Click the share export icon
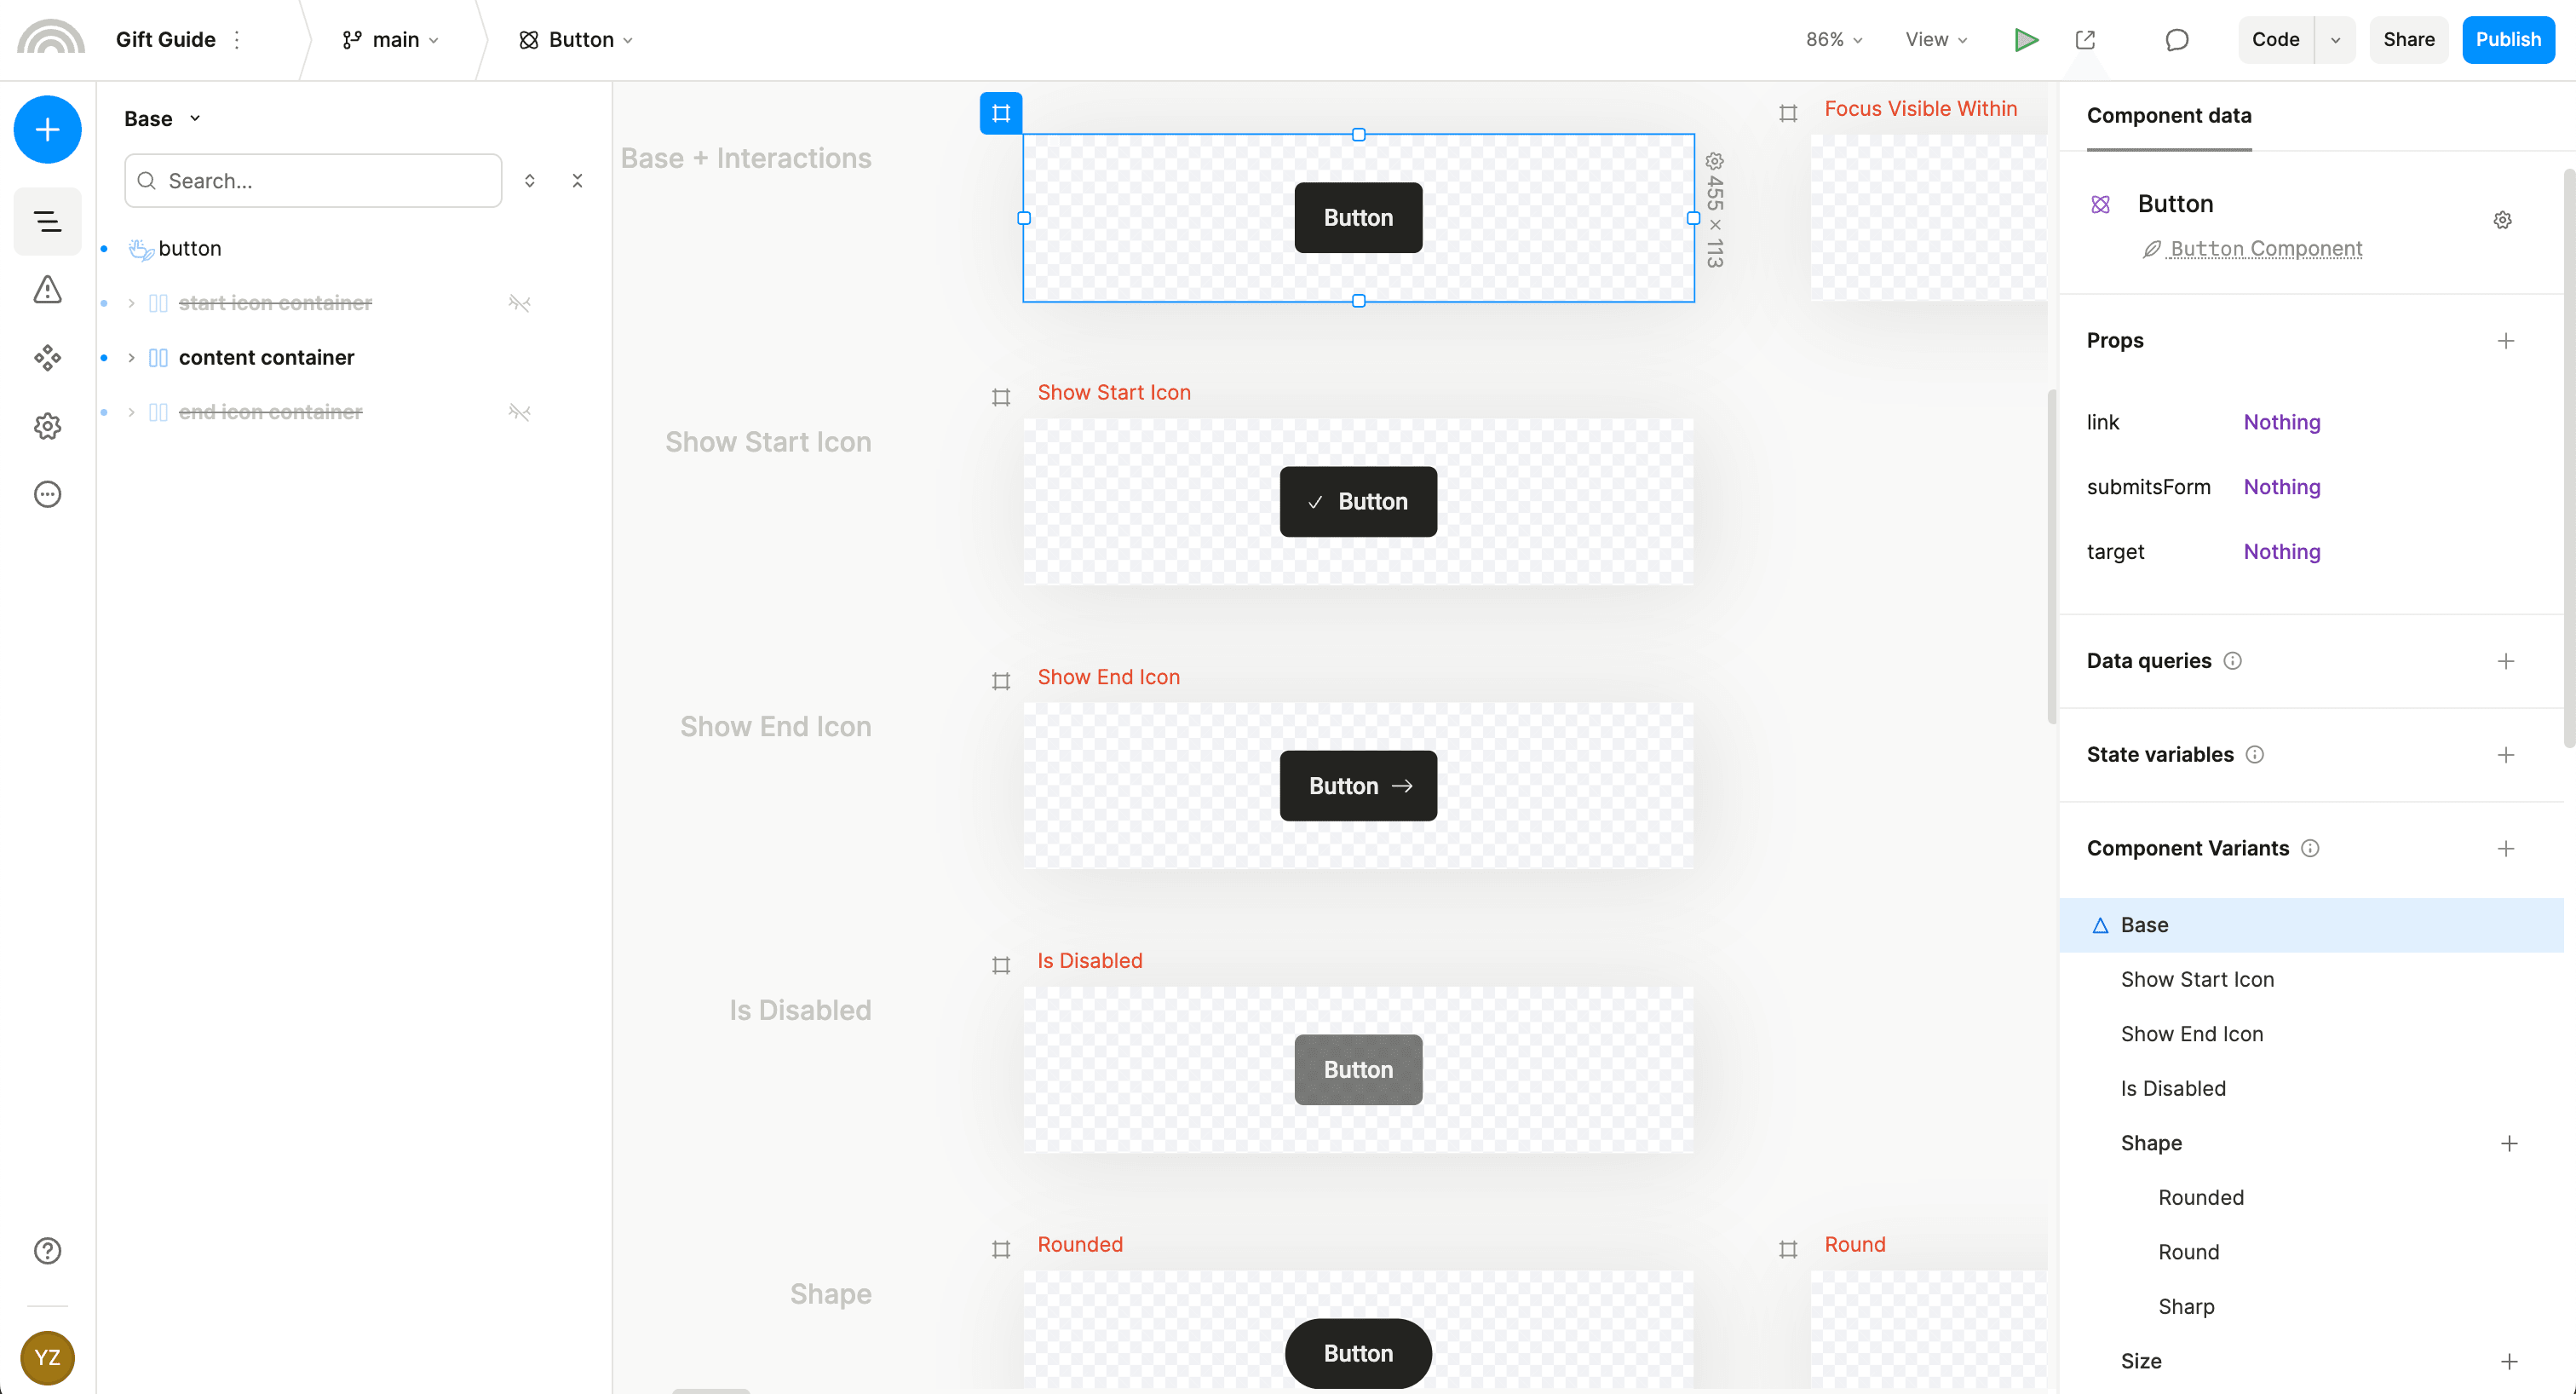This screenshot has width=2576, height=1394. (2085, 39)
